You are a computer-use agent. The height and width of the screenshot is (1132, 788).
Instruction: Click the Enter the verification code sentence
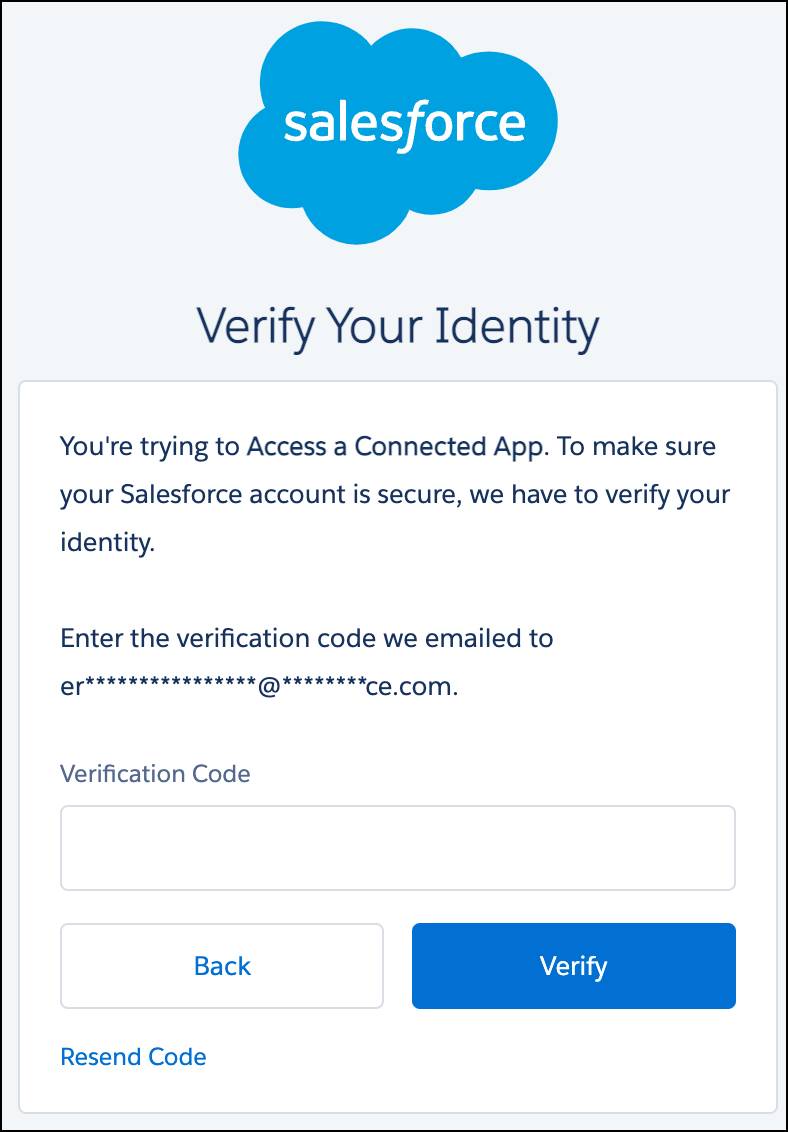coord(308,638)
